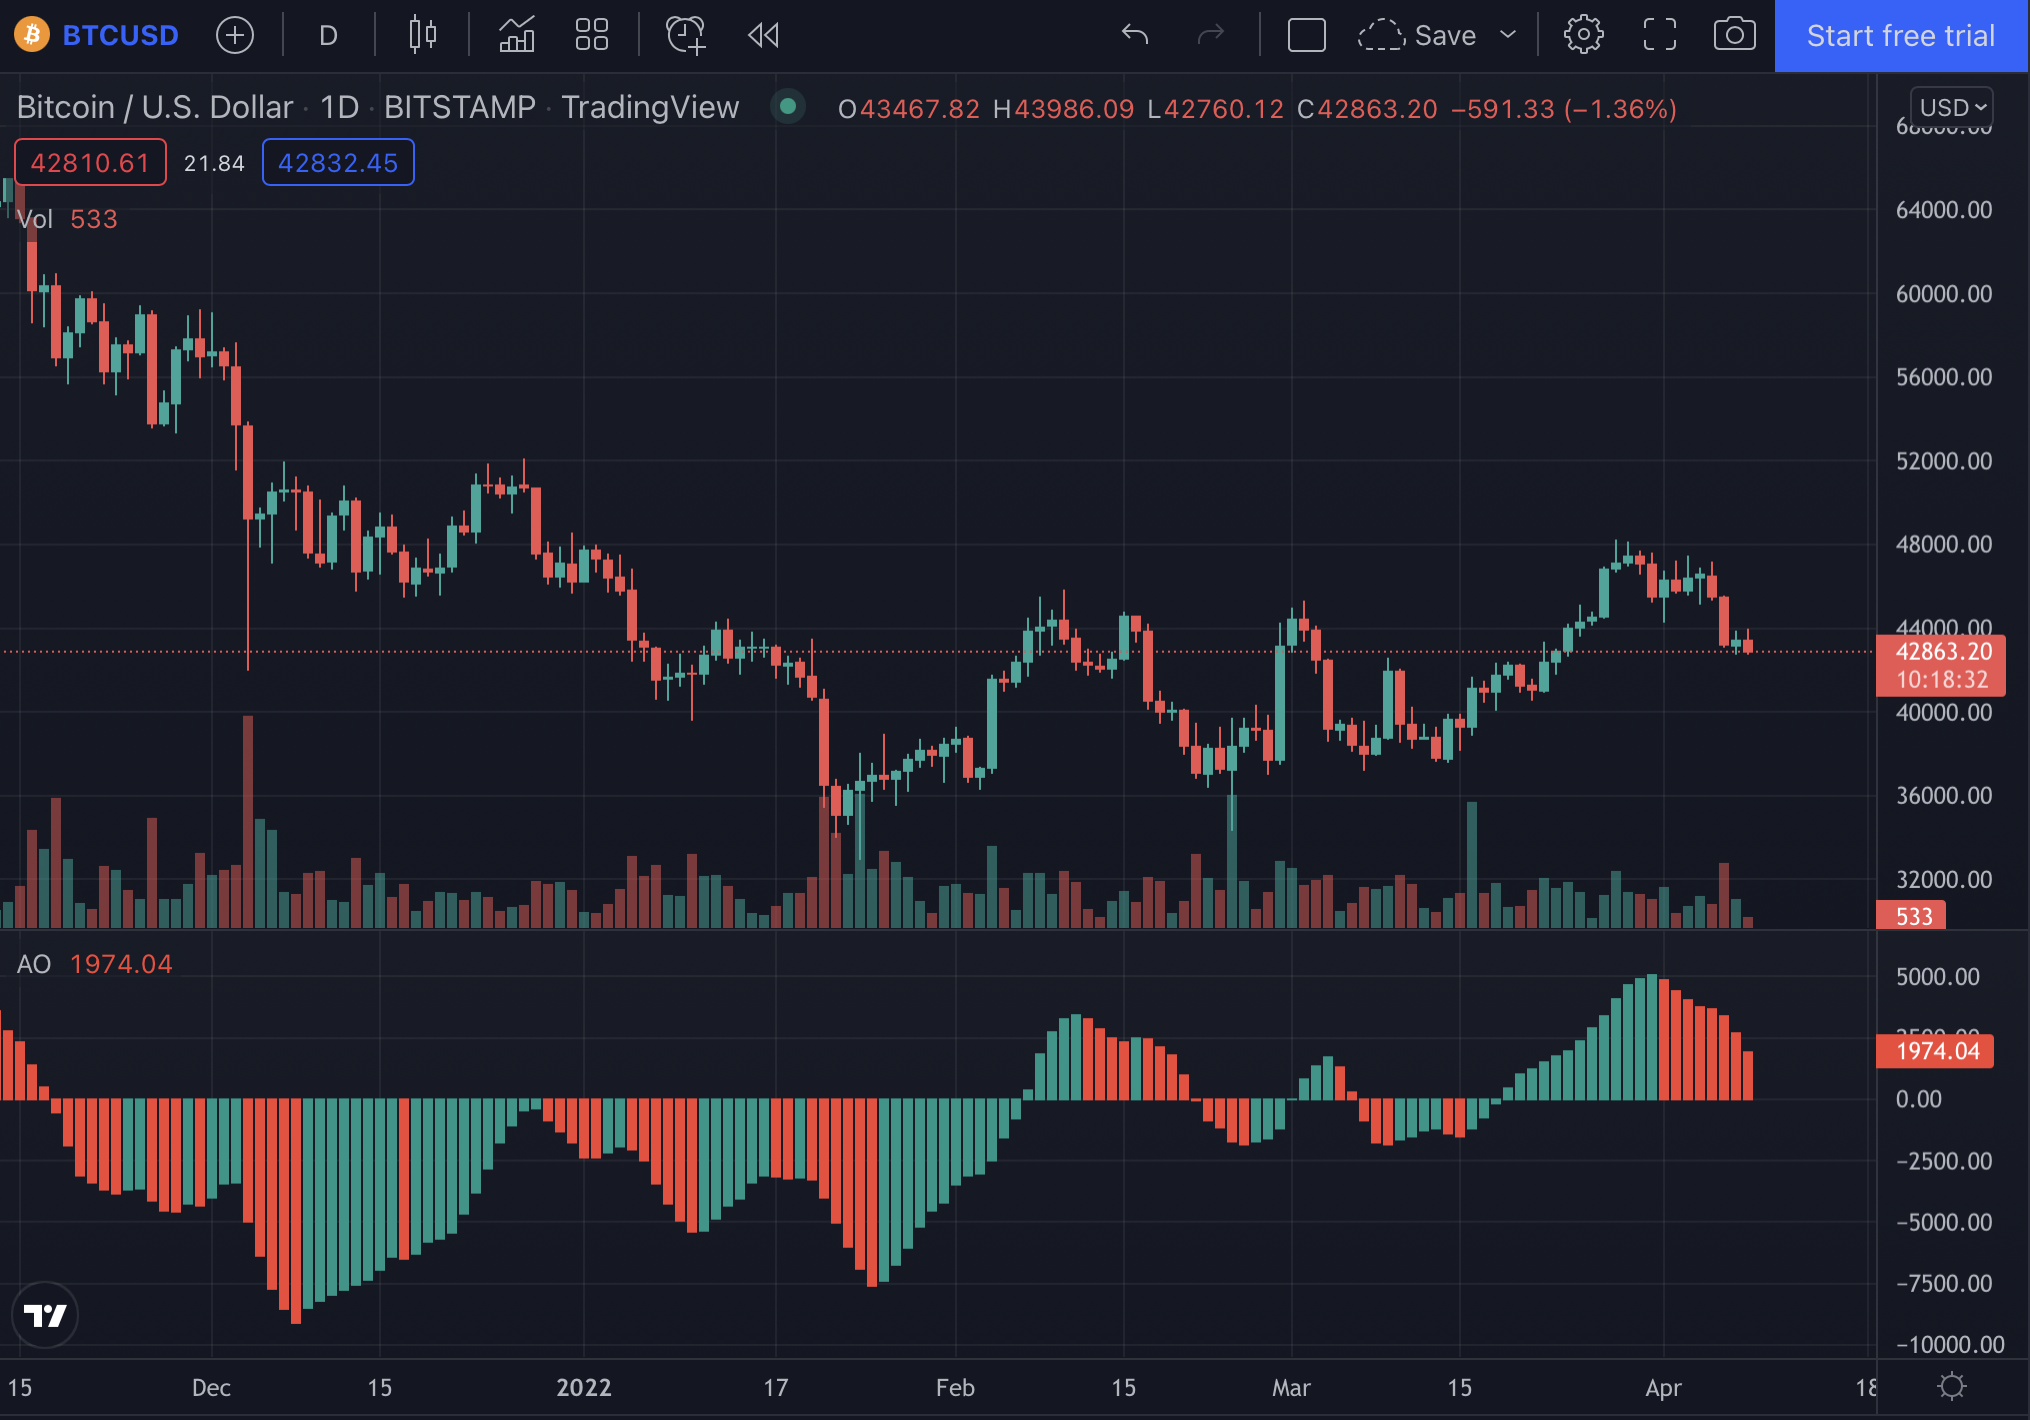Image resolution: width=2030 pixels, height=1420 pixels.
Task: Enter fullscreen mode
Action: pyautogui.click(x=1659, y=35)
